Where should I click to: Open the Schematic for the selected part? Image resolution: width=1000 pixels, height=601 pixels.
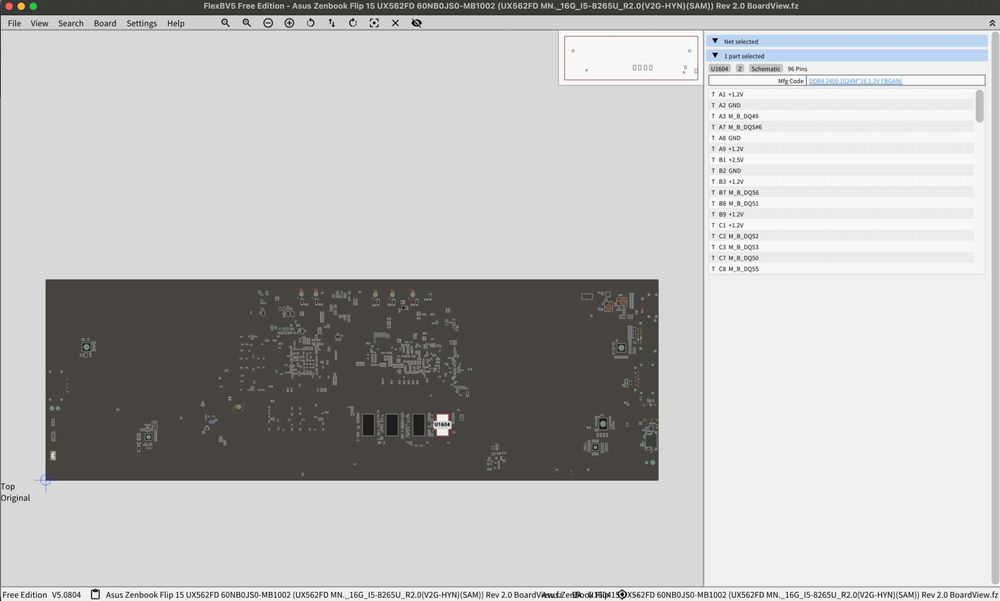pos(765,68)
